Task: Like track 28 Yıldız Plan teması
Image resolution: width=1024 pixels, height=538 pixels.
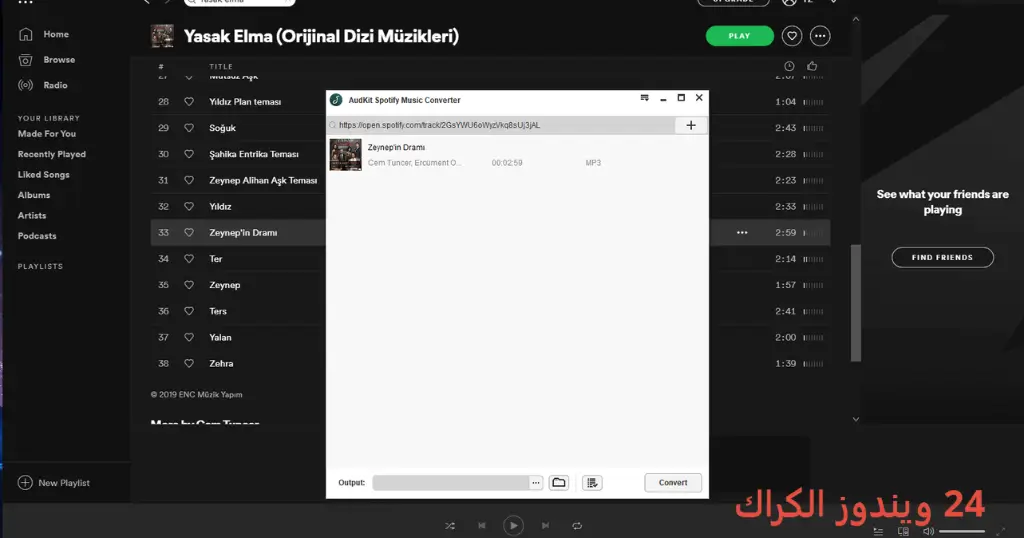Action: coord(189,101)
